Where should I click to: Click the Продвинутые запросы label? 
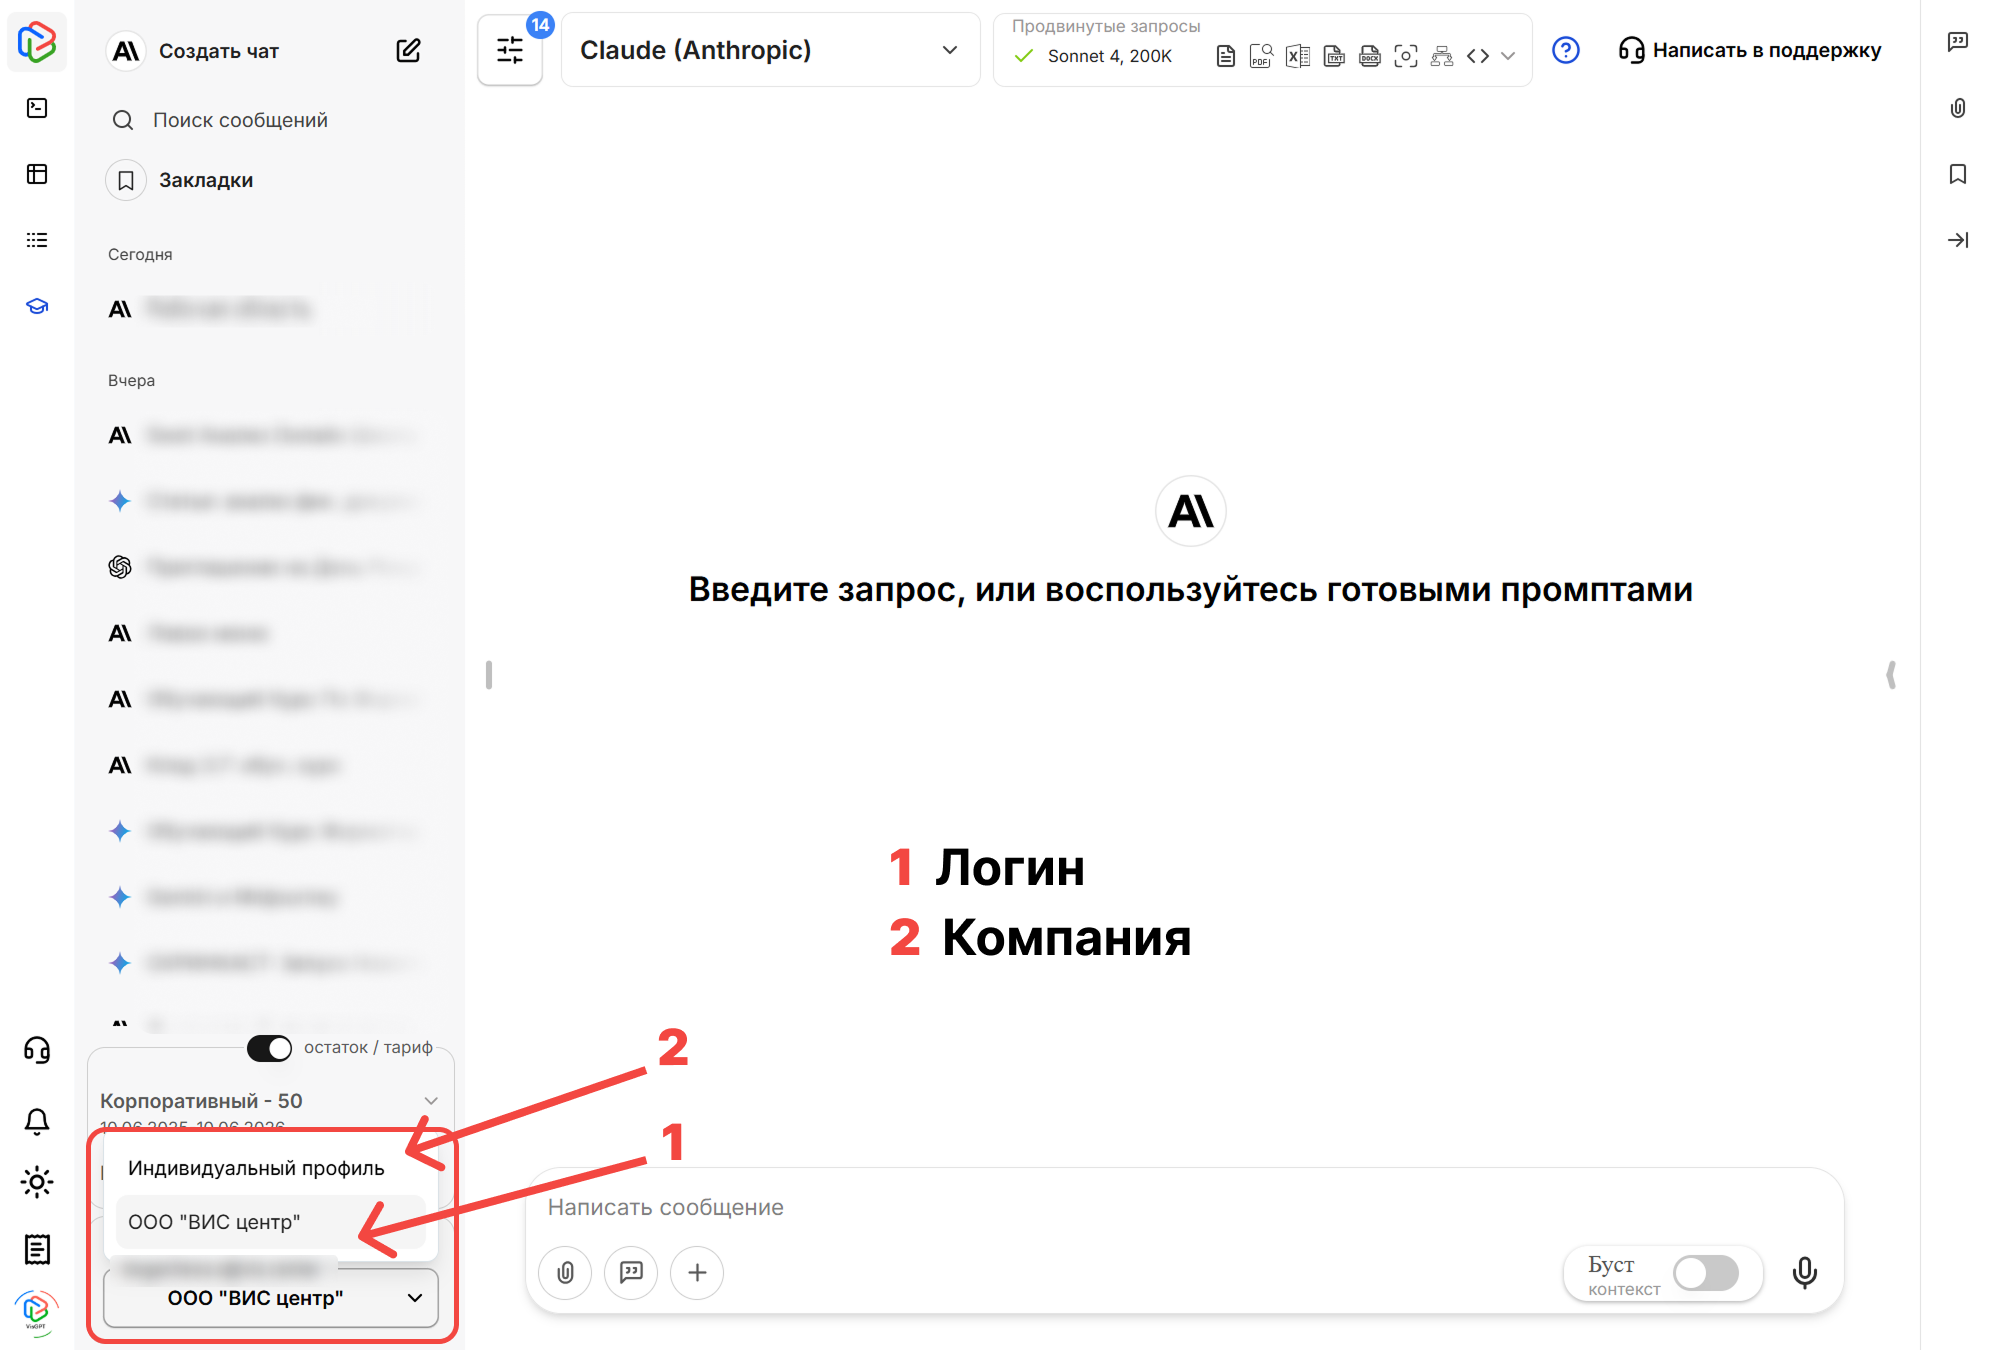click(1106, 26)
